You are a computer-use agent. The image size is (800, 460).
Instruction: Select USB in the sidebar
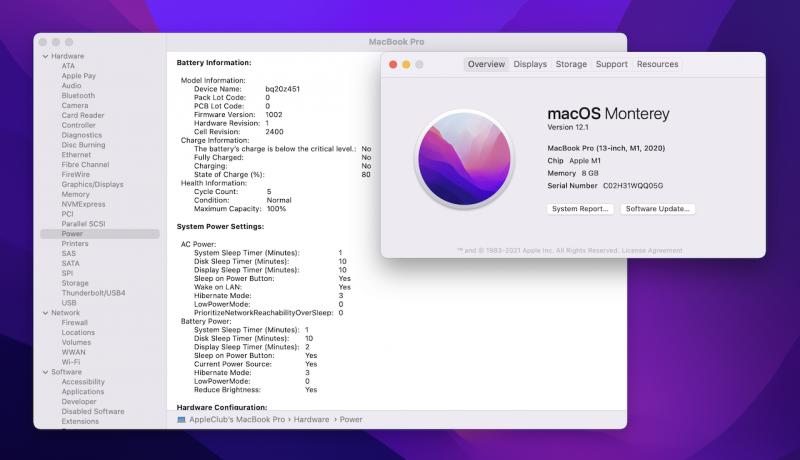point(69,303)
